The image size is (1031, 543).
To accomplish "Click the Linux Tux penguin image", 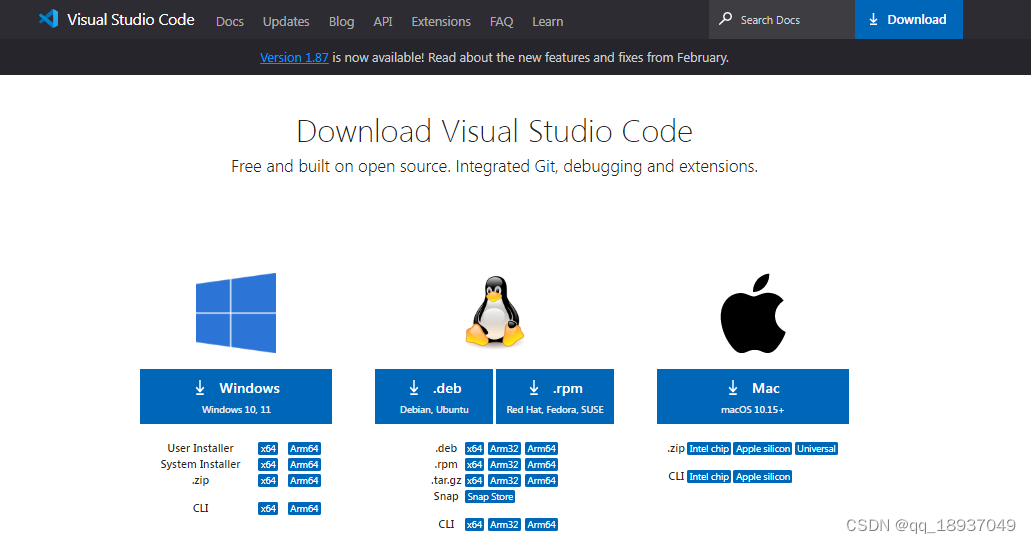I will (x=494, y=311).
